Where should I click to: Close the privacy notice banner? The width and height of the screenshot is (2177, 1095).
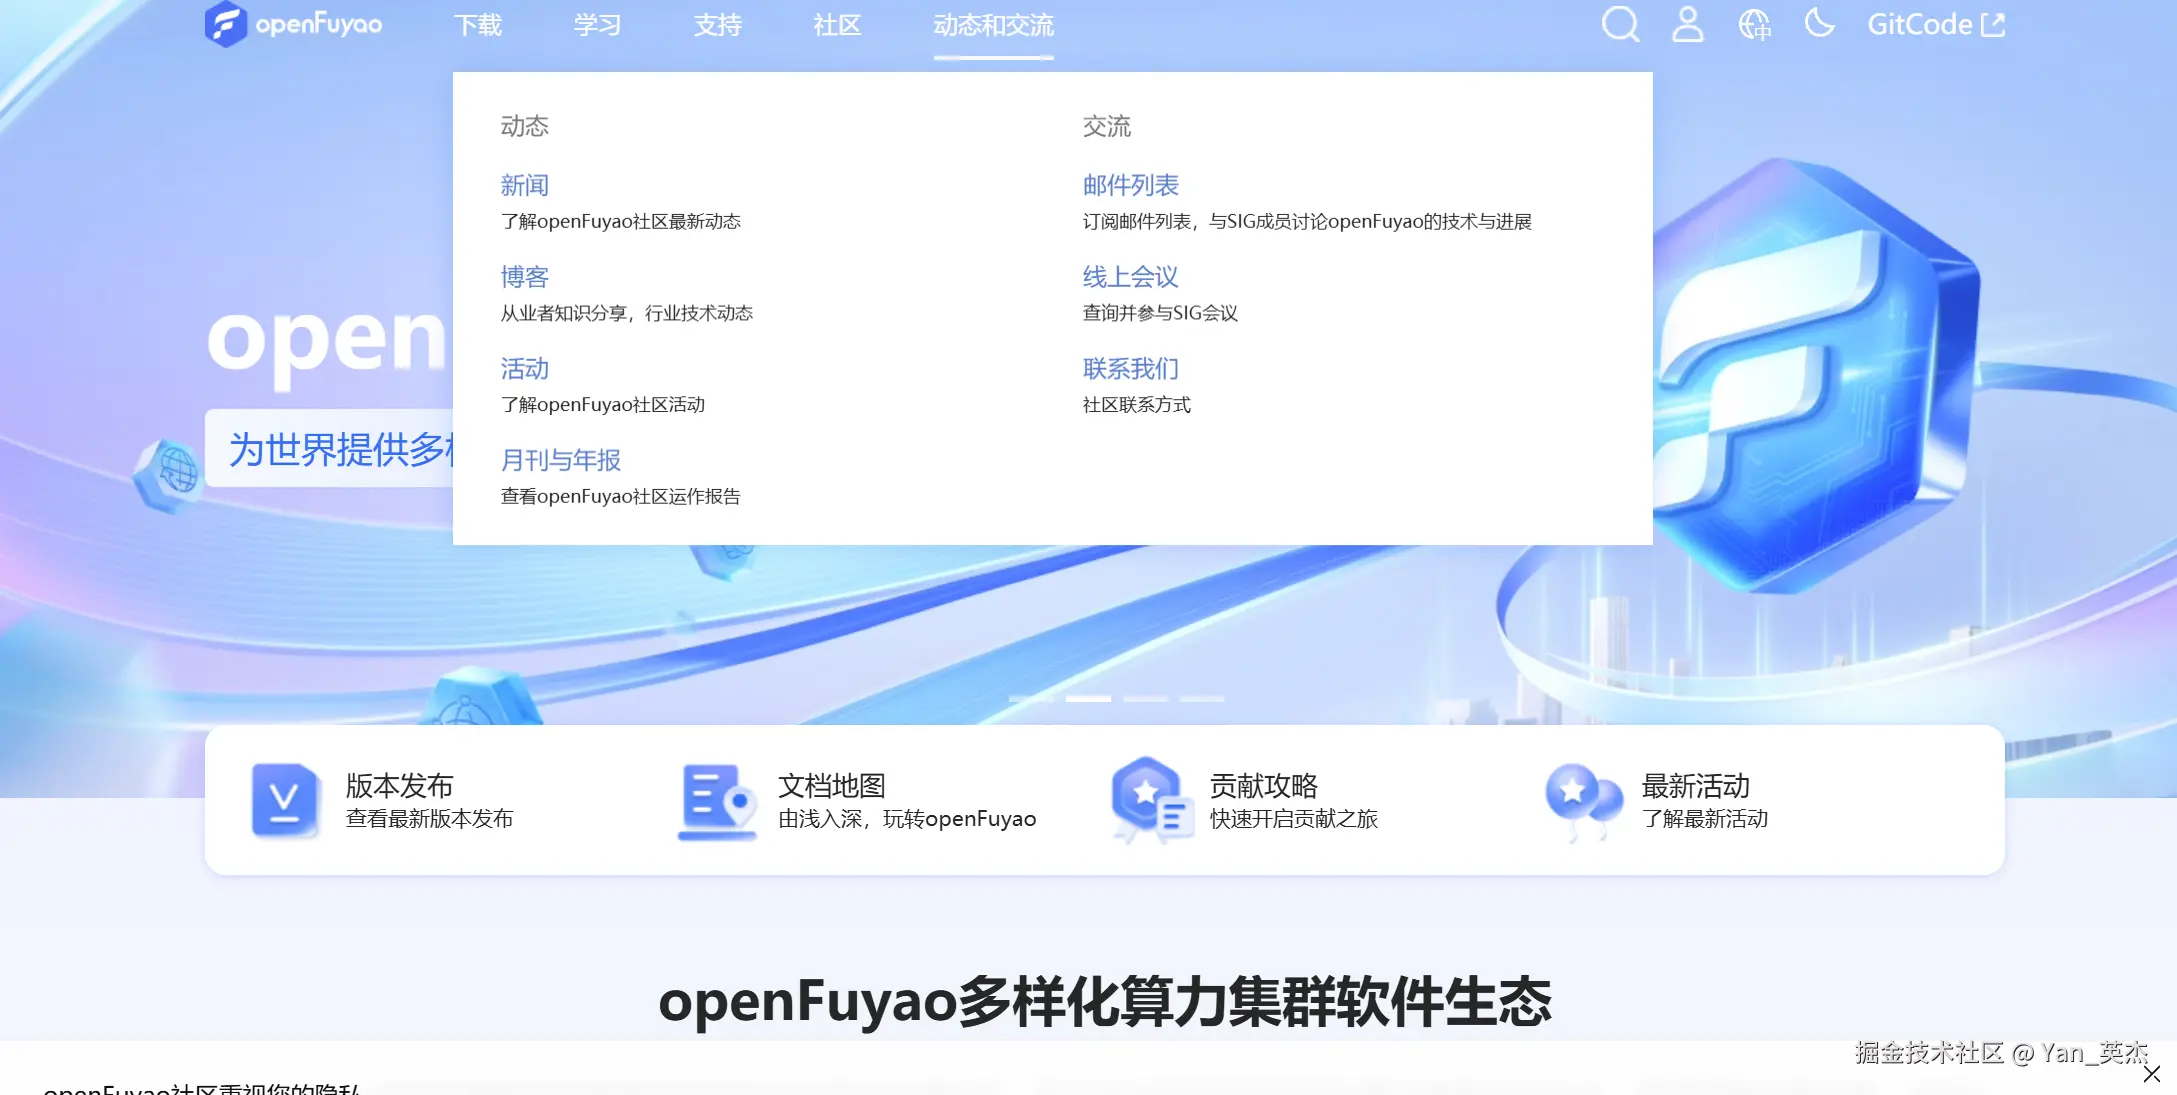2152,1074
